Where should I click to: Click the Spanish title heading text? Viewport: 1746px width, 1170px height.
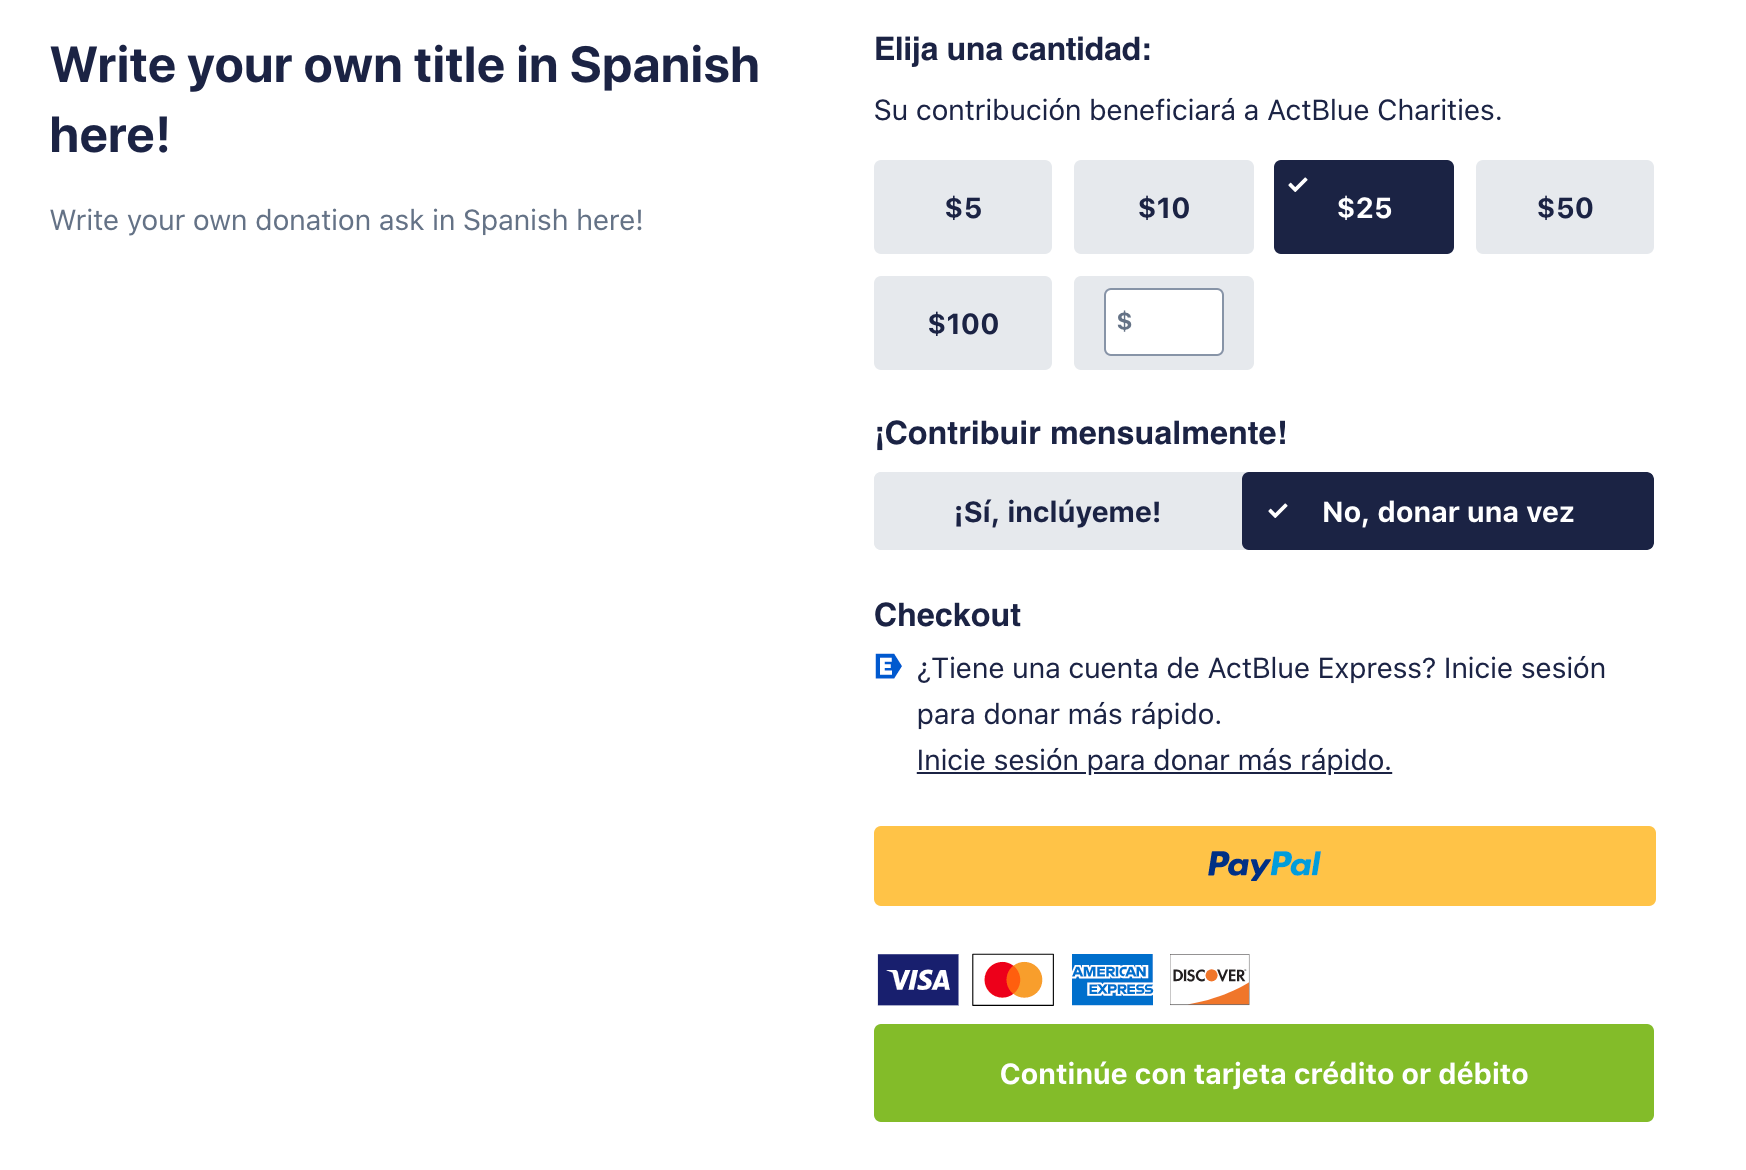coord(405,100)
